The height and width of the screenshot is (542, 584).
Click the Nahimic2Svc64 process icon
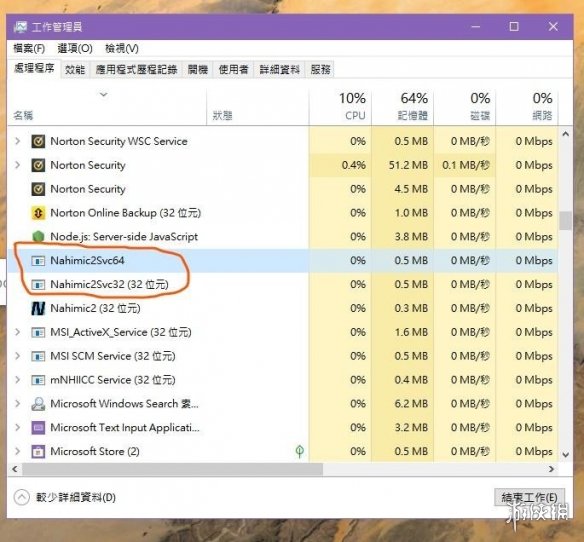pos(38,260)
